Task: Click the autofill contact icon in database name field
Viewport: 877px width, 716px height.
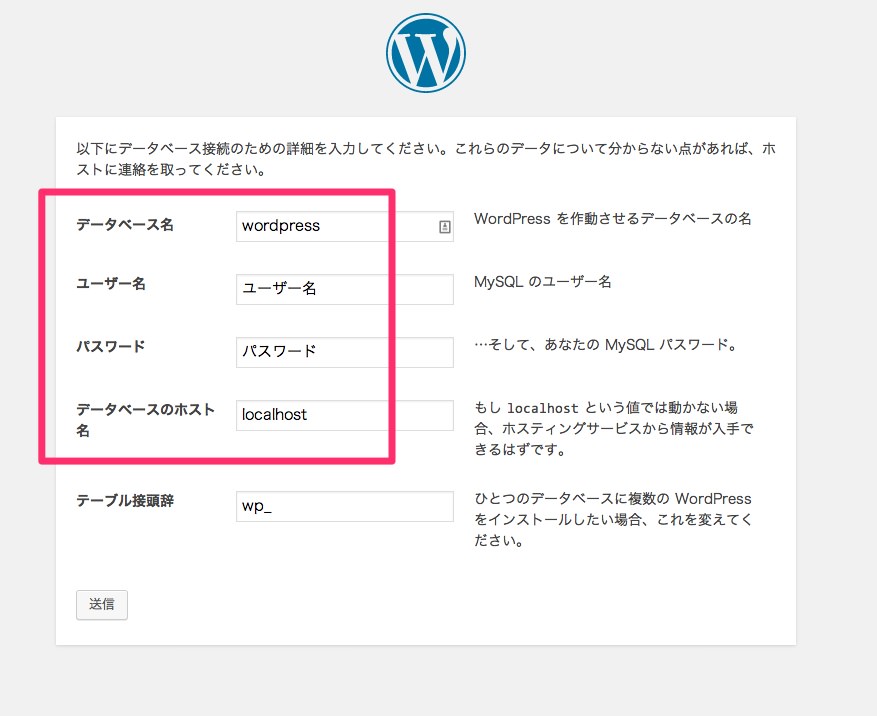Action: [445, 227]
